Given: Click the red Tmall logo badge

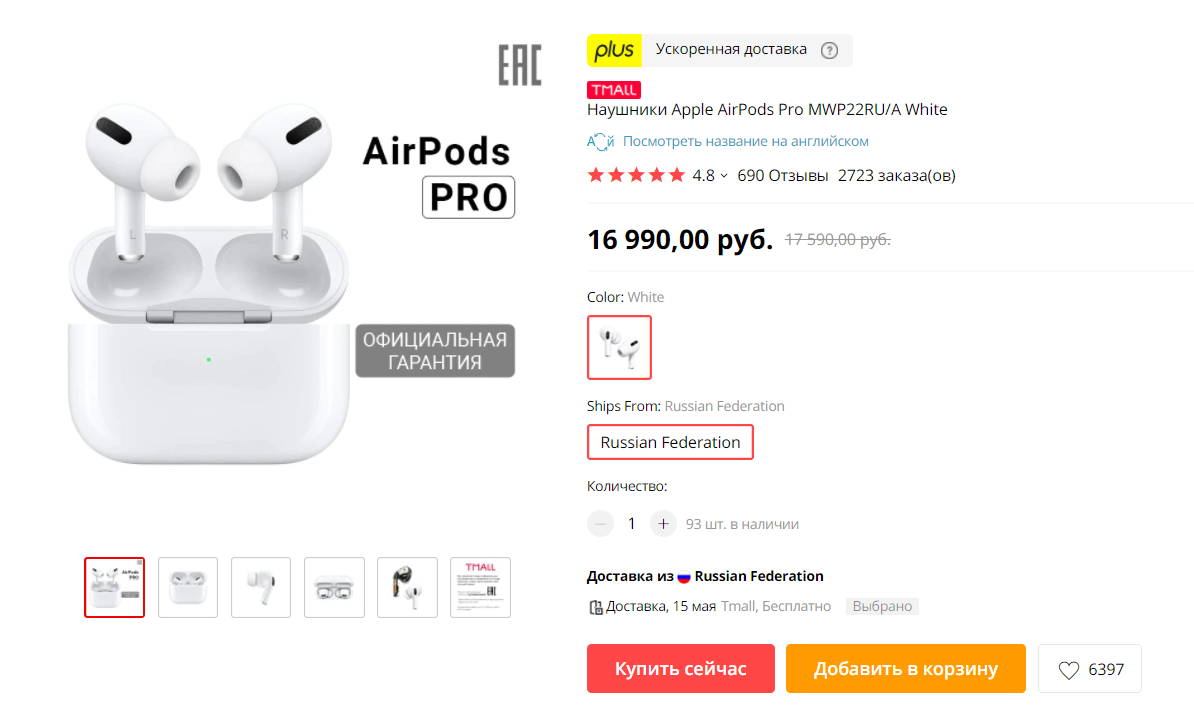Looking at the screenshot, I should [614, 90].
